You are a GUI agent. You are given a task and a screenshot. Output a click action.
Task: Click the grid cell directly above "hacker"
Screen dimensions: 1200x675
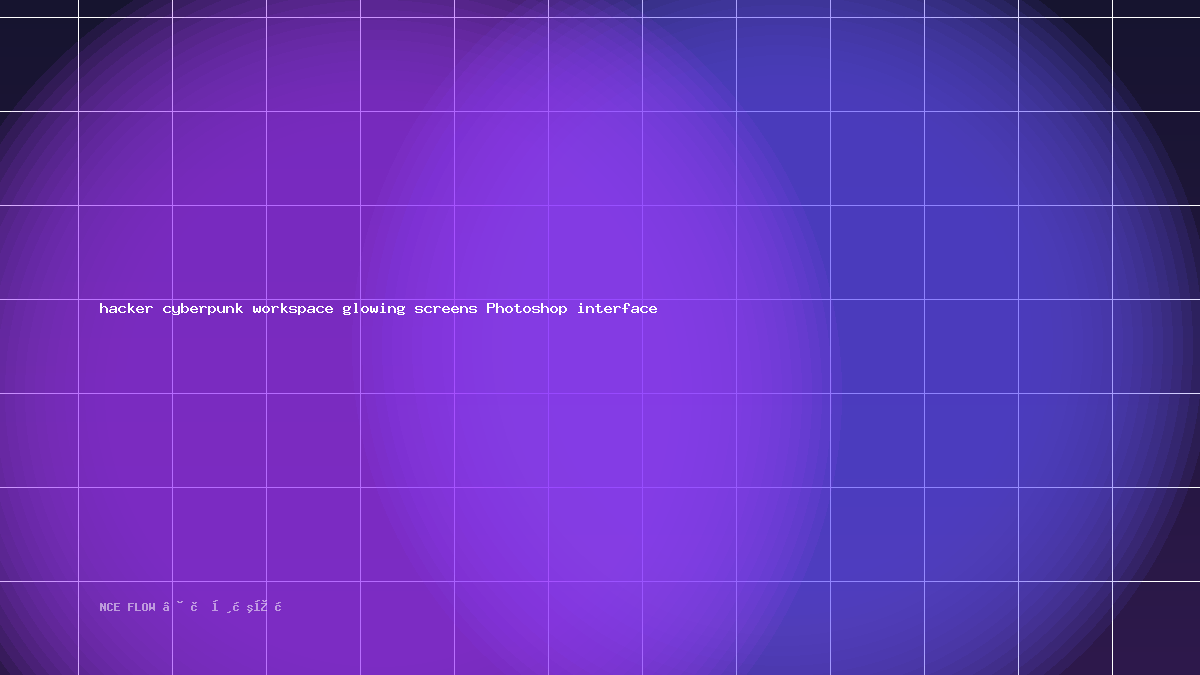click(x=125, y=252)
